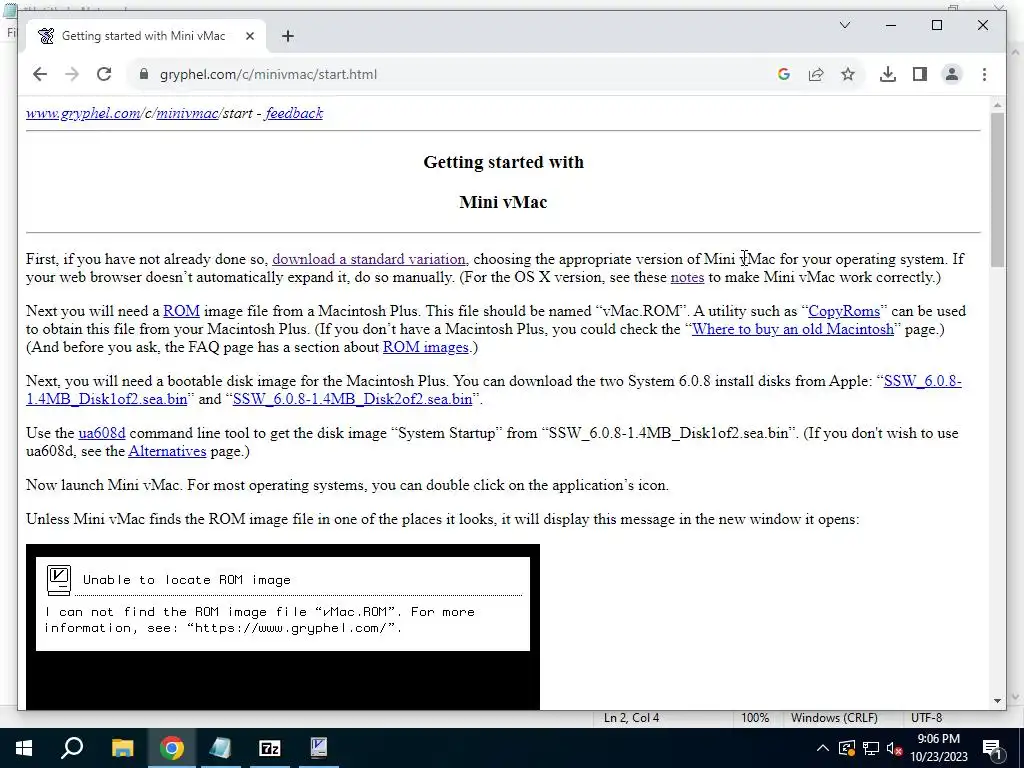Click the muted volume tray icon
This screenshot has width=1024, height=768.
(895, 749)
